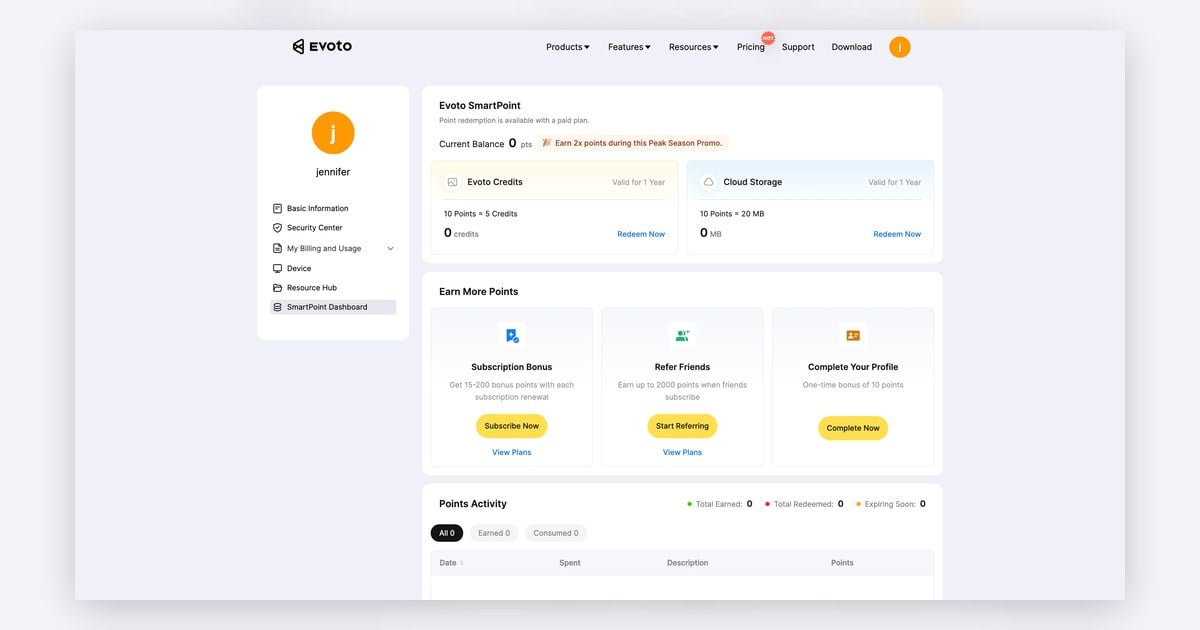
Task: Click the Spent column header
Action: pos(570,563)
